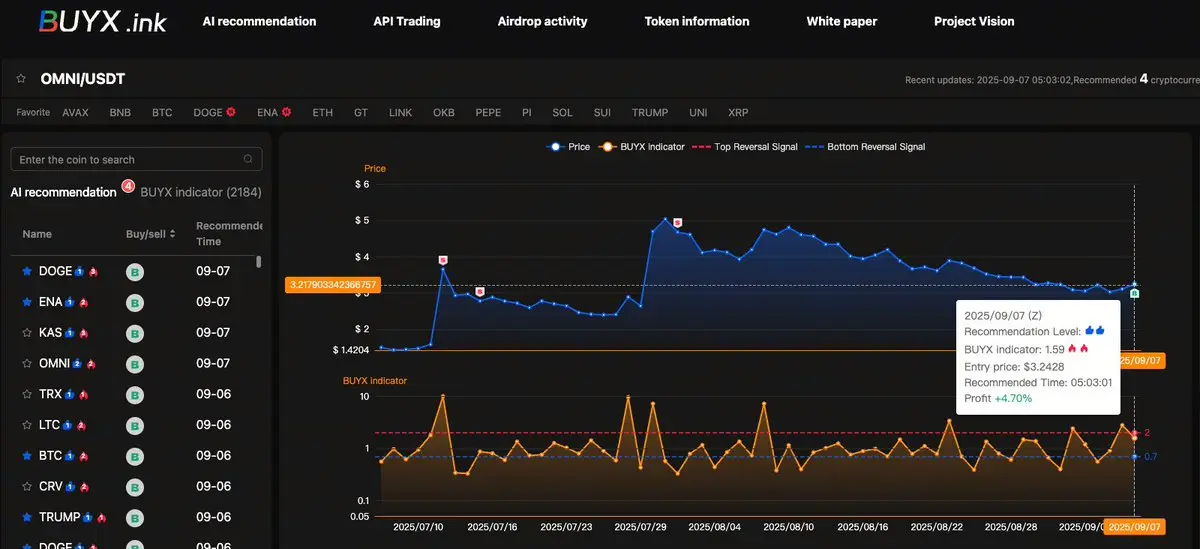Viewport: 1200px width, 549px height.
Task: Select GT from favorites bar
Action: (361, 113)
